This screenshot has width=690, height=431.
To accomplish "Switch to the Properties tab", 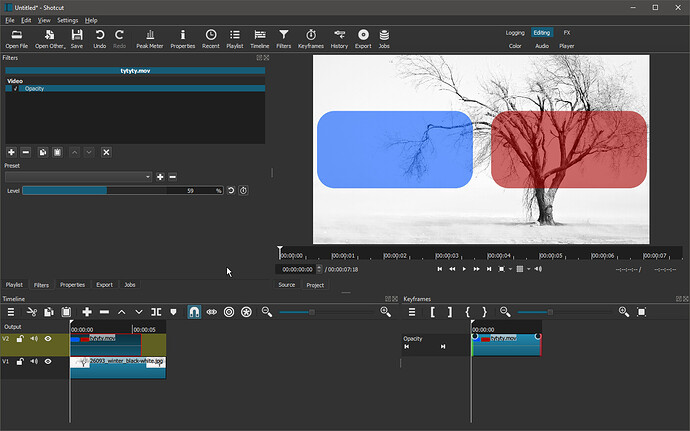I will [x=72, y=285].
